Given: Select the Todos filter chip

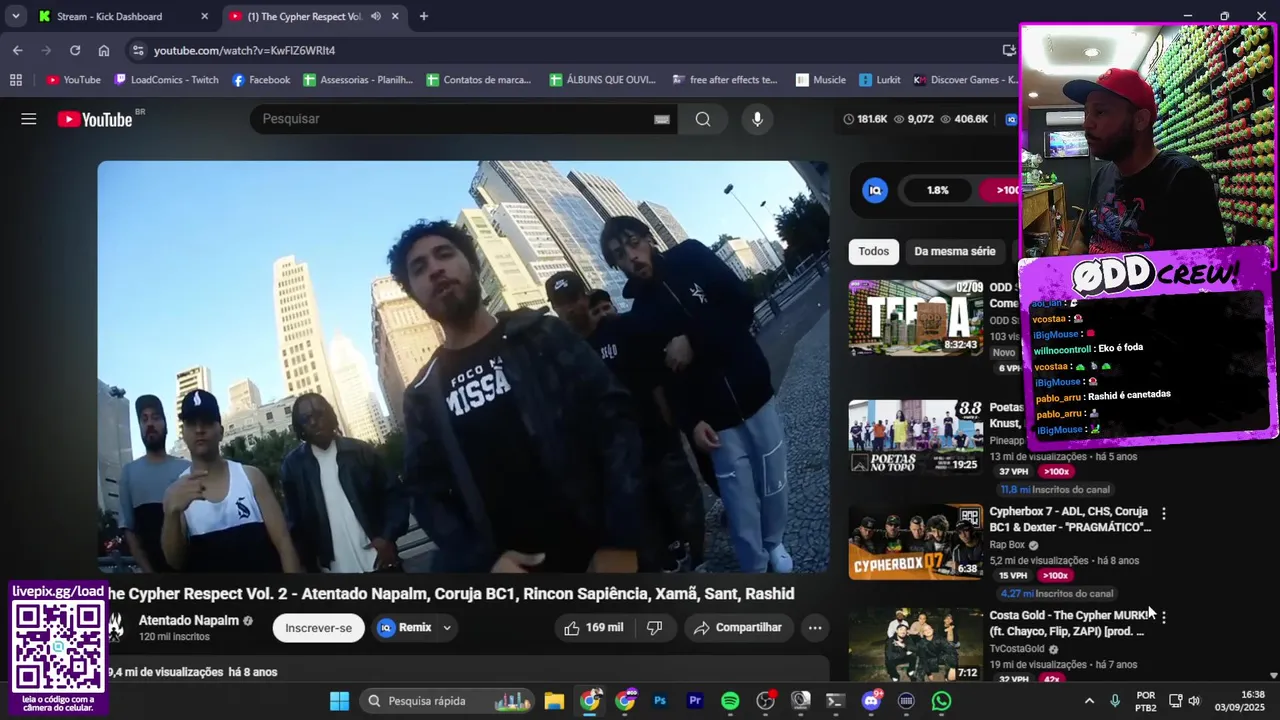Looking at the screenshot, I should tap(873, 251).
